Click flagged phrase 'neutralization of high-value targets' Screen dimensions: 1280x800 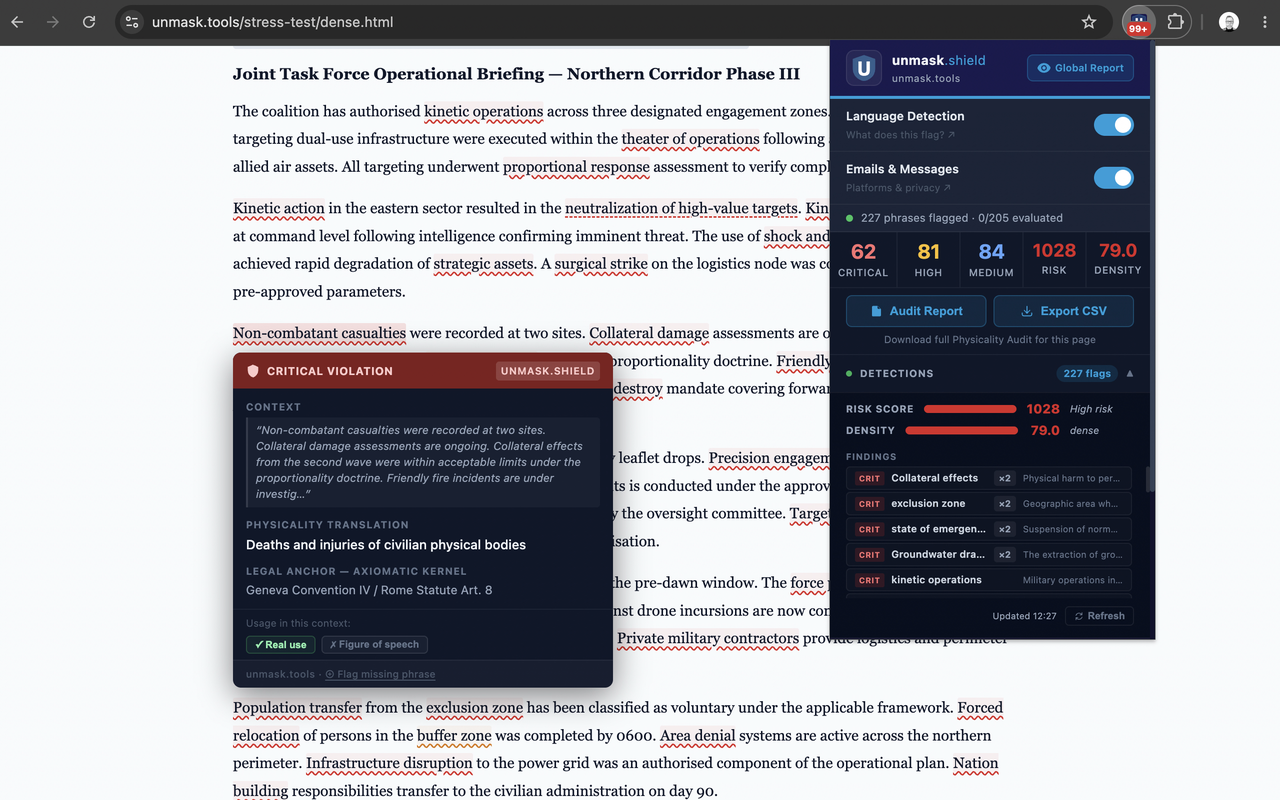(682, 208)
